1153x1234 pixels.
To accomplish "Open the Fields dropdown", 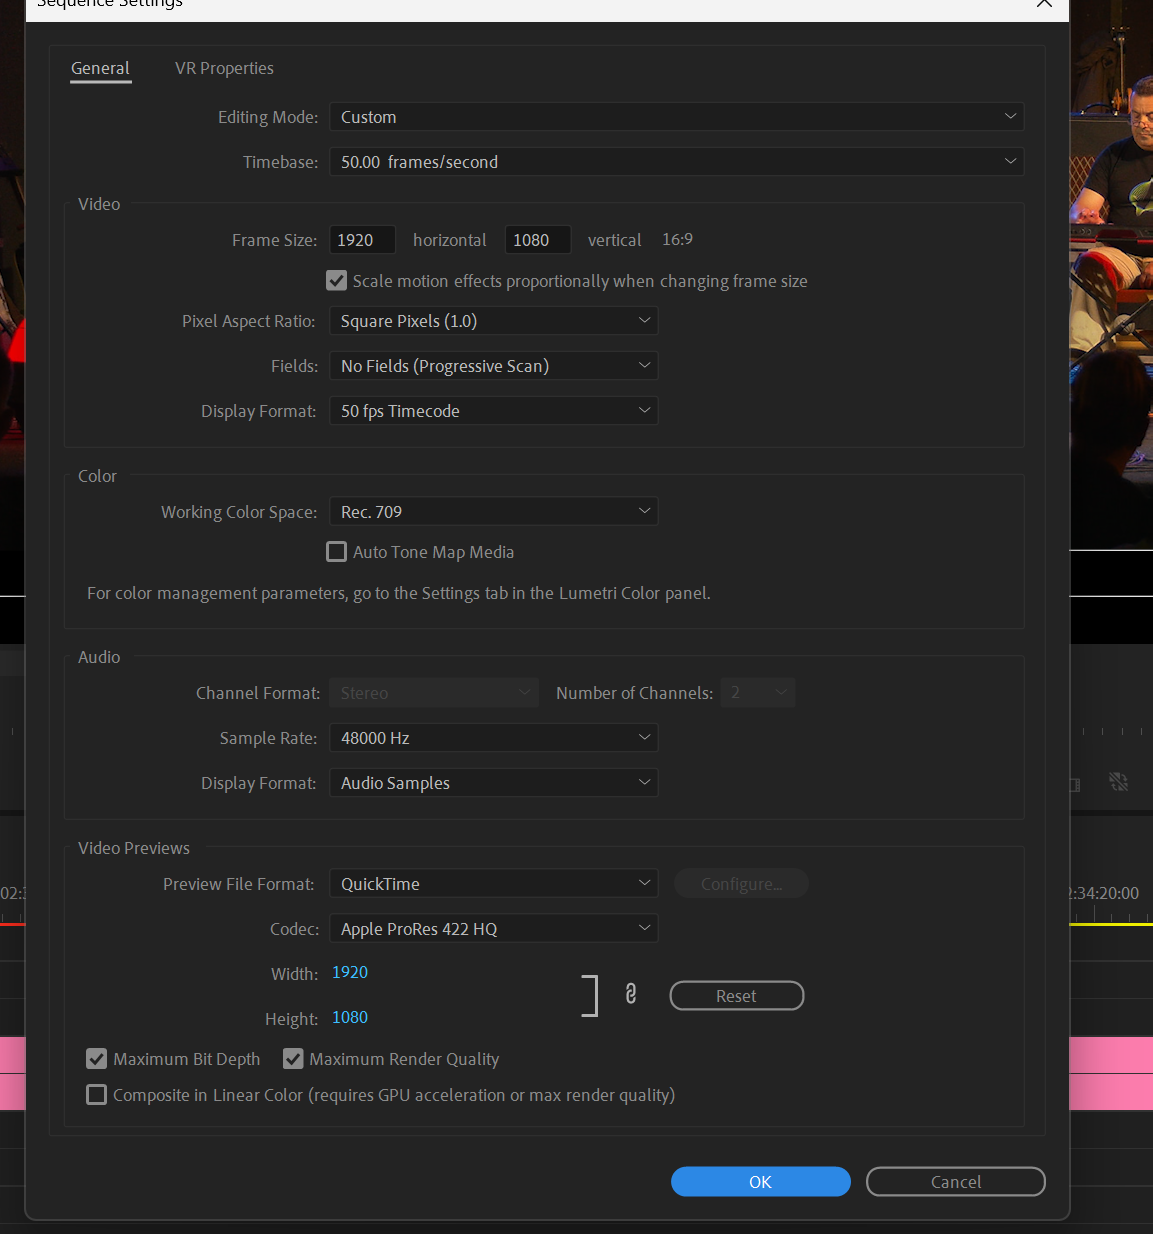I will 493,365.
